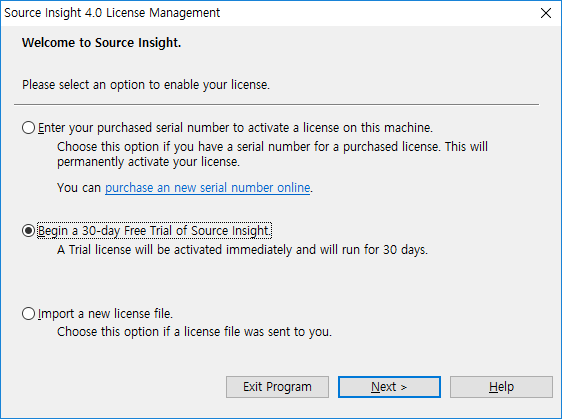The image size is (562, 419).
Task: Click the 'A Trial license will be activated' description
Action: click(x=242, y=249)
